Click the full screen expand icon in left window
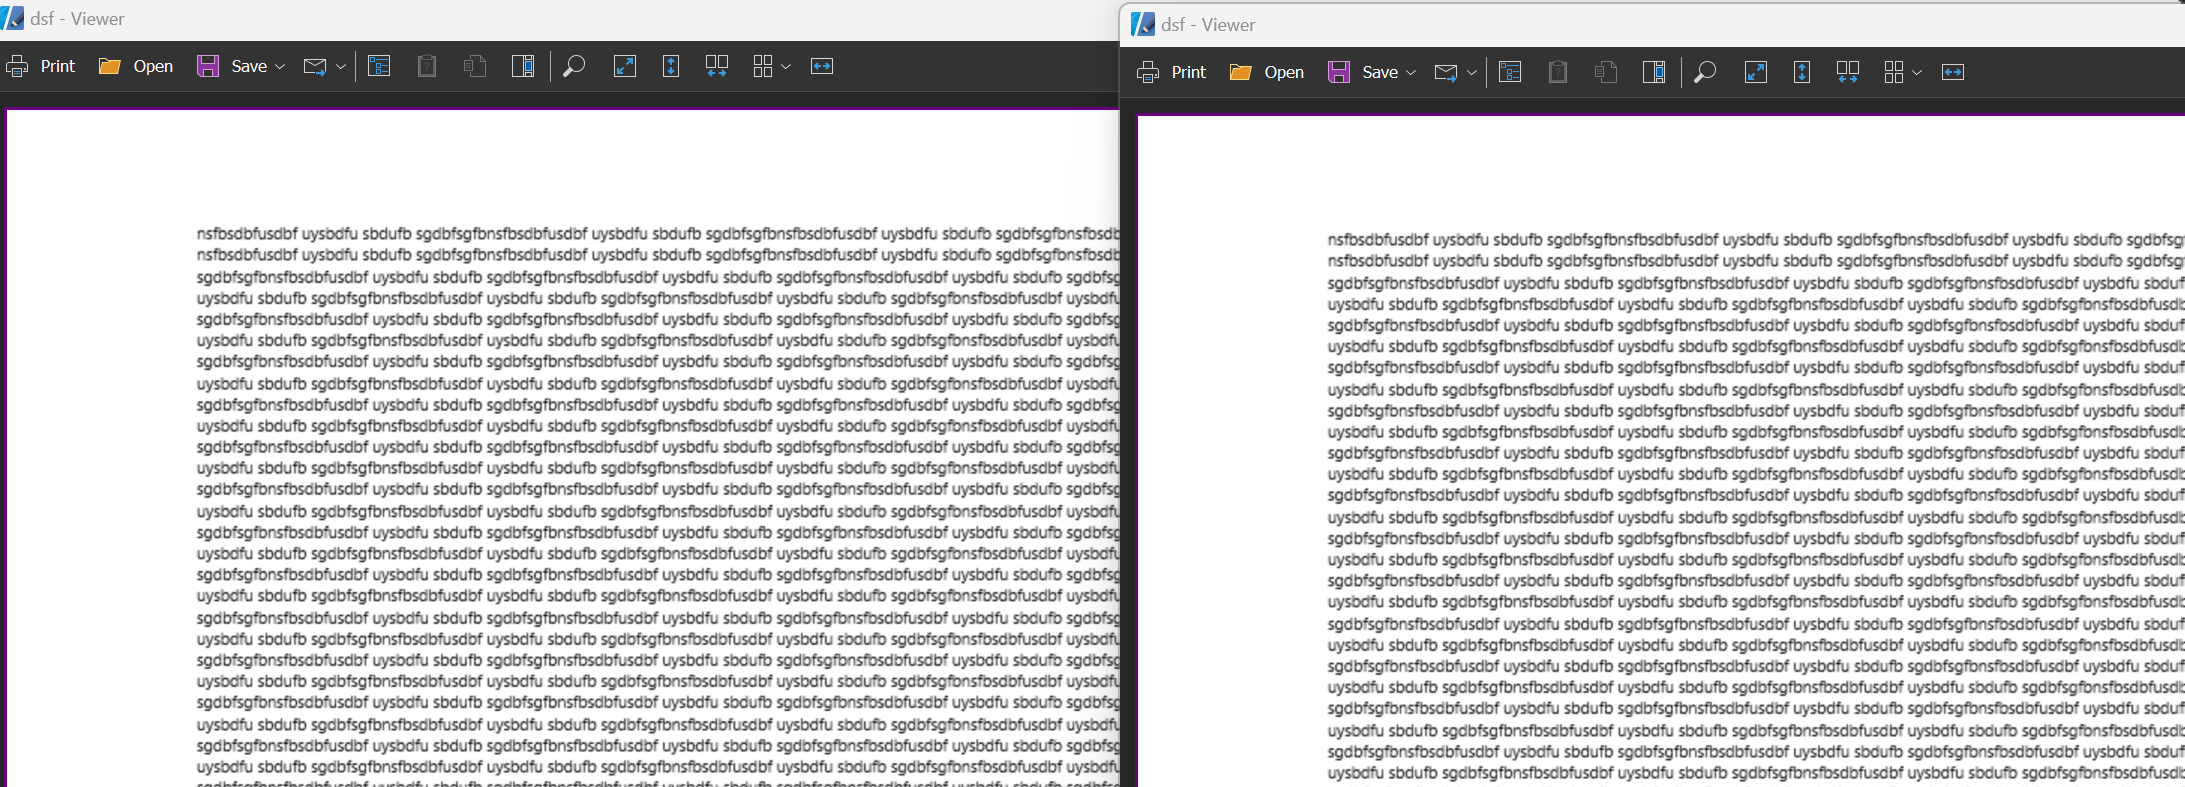The width and height of the screenshot is (2185, 787). (x=625, y=66)
